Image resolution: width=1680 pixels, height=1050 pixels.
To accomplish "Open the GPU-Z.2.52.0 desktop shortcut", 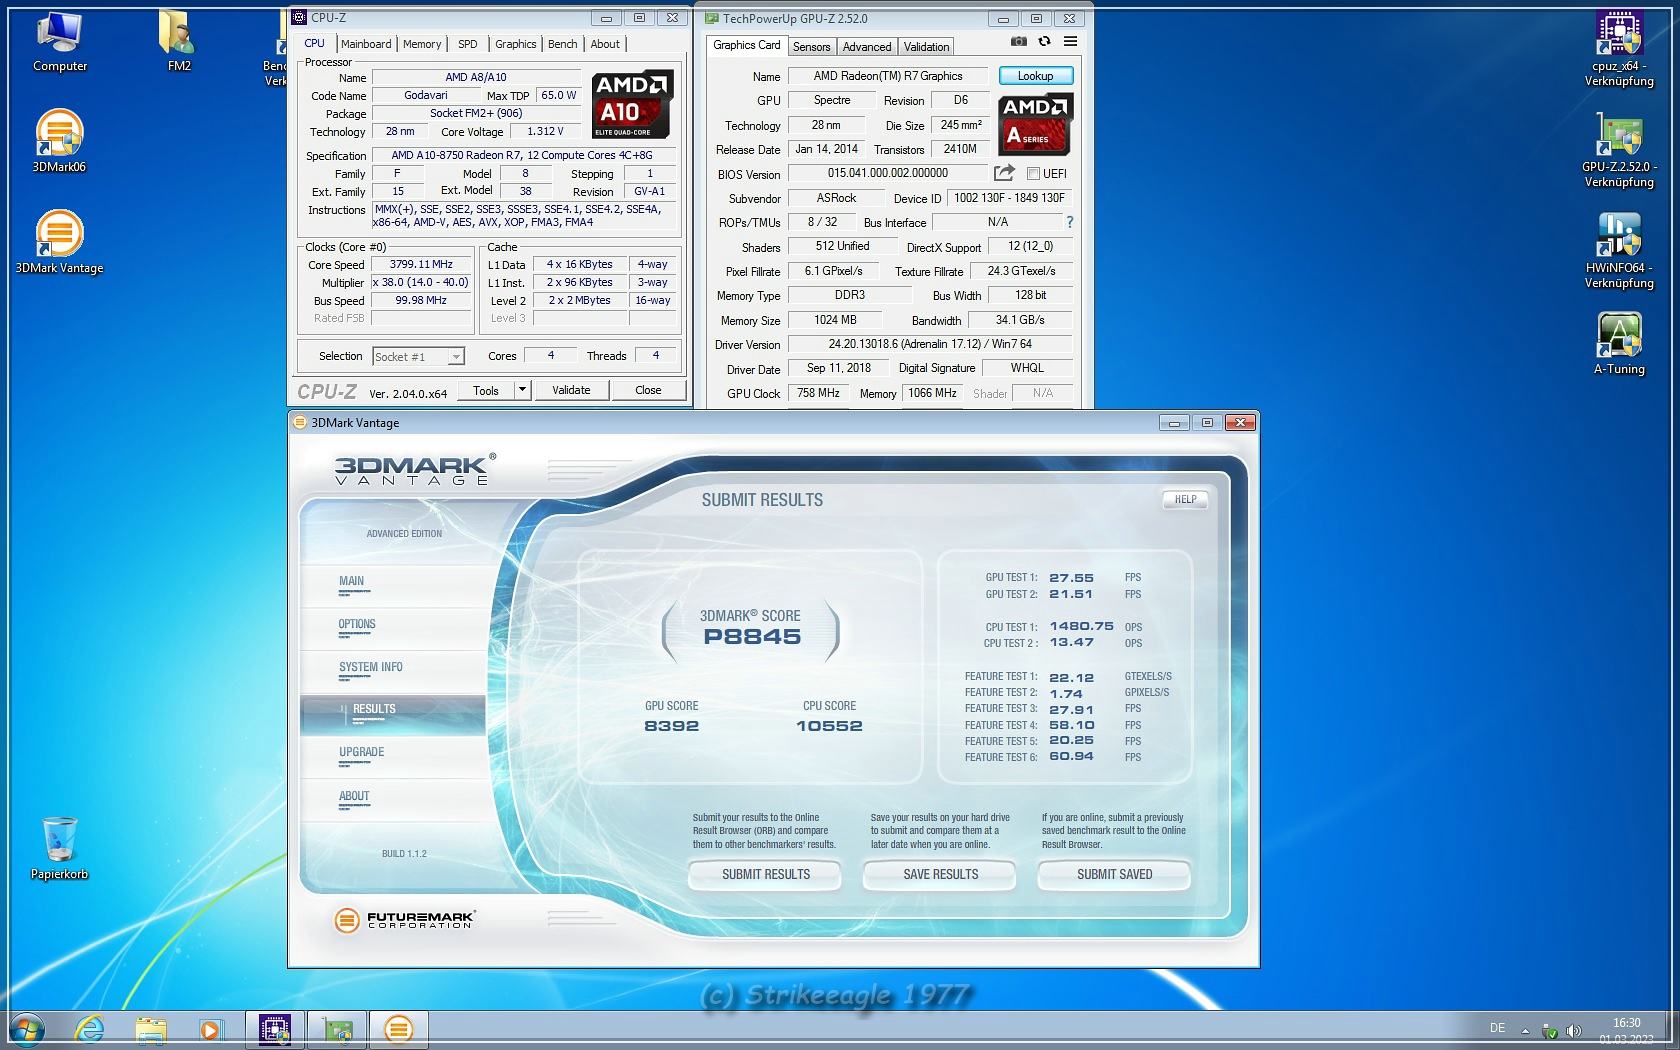I will coord(1619,150).
